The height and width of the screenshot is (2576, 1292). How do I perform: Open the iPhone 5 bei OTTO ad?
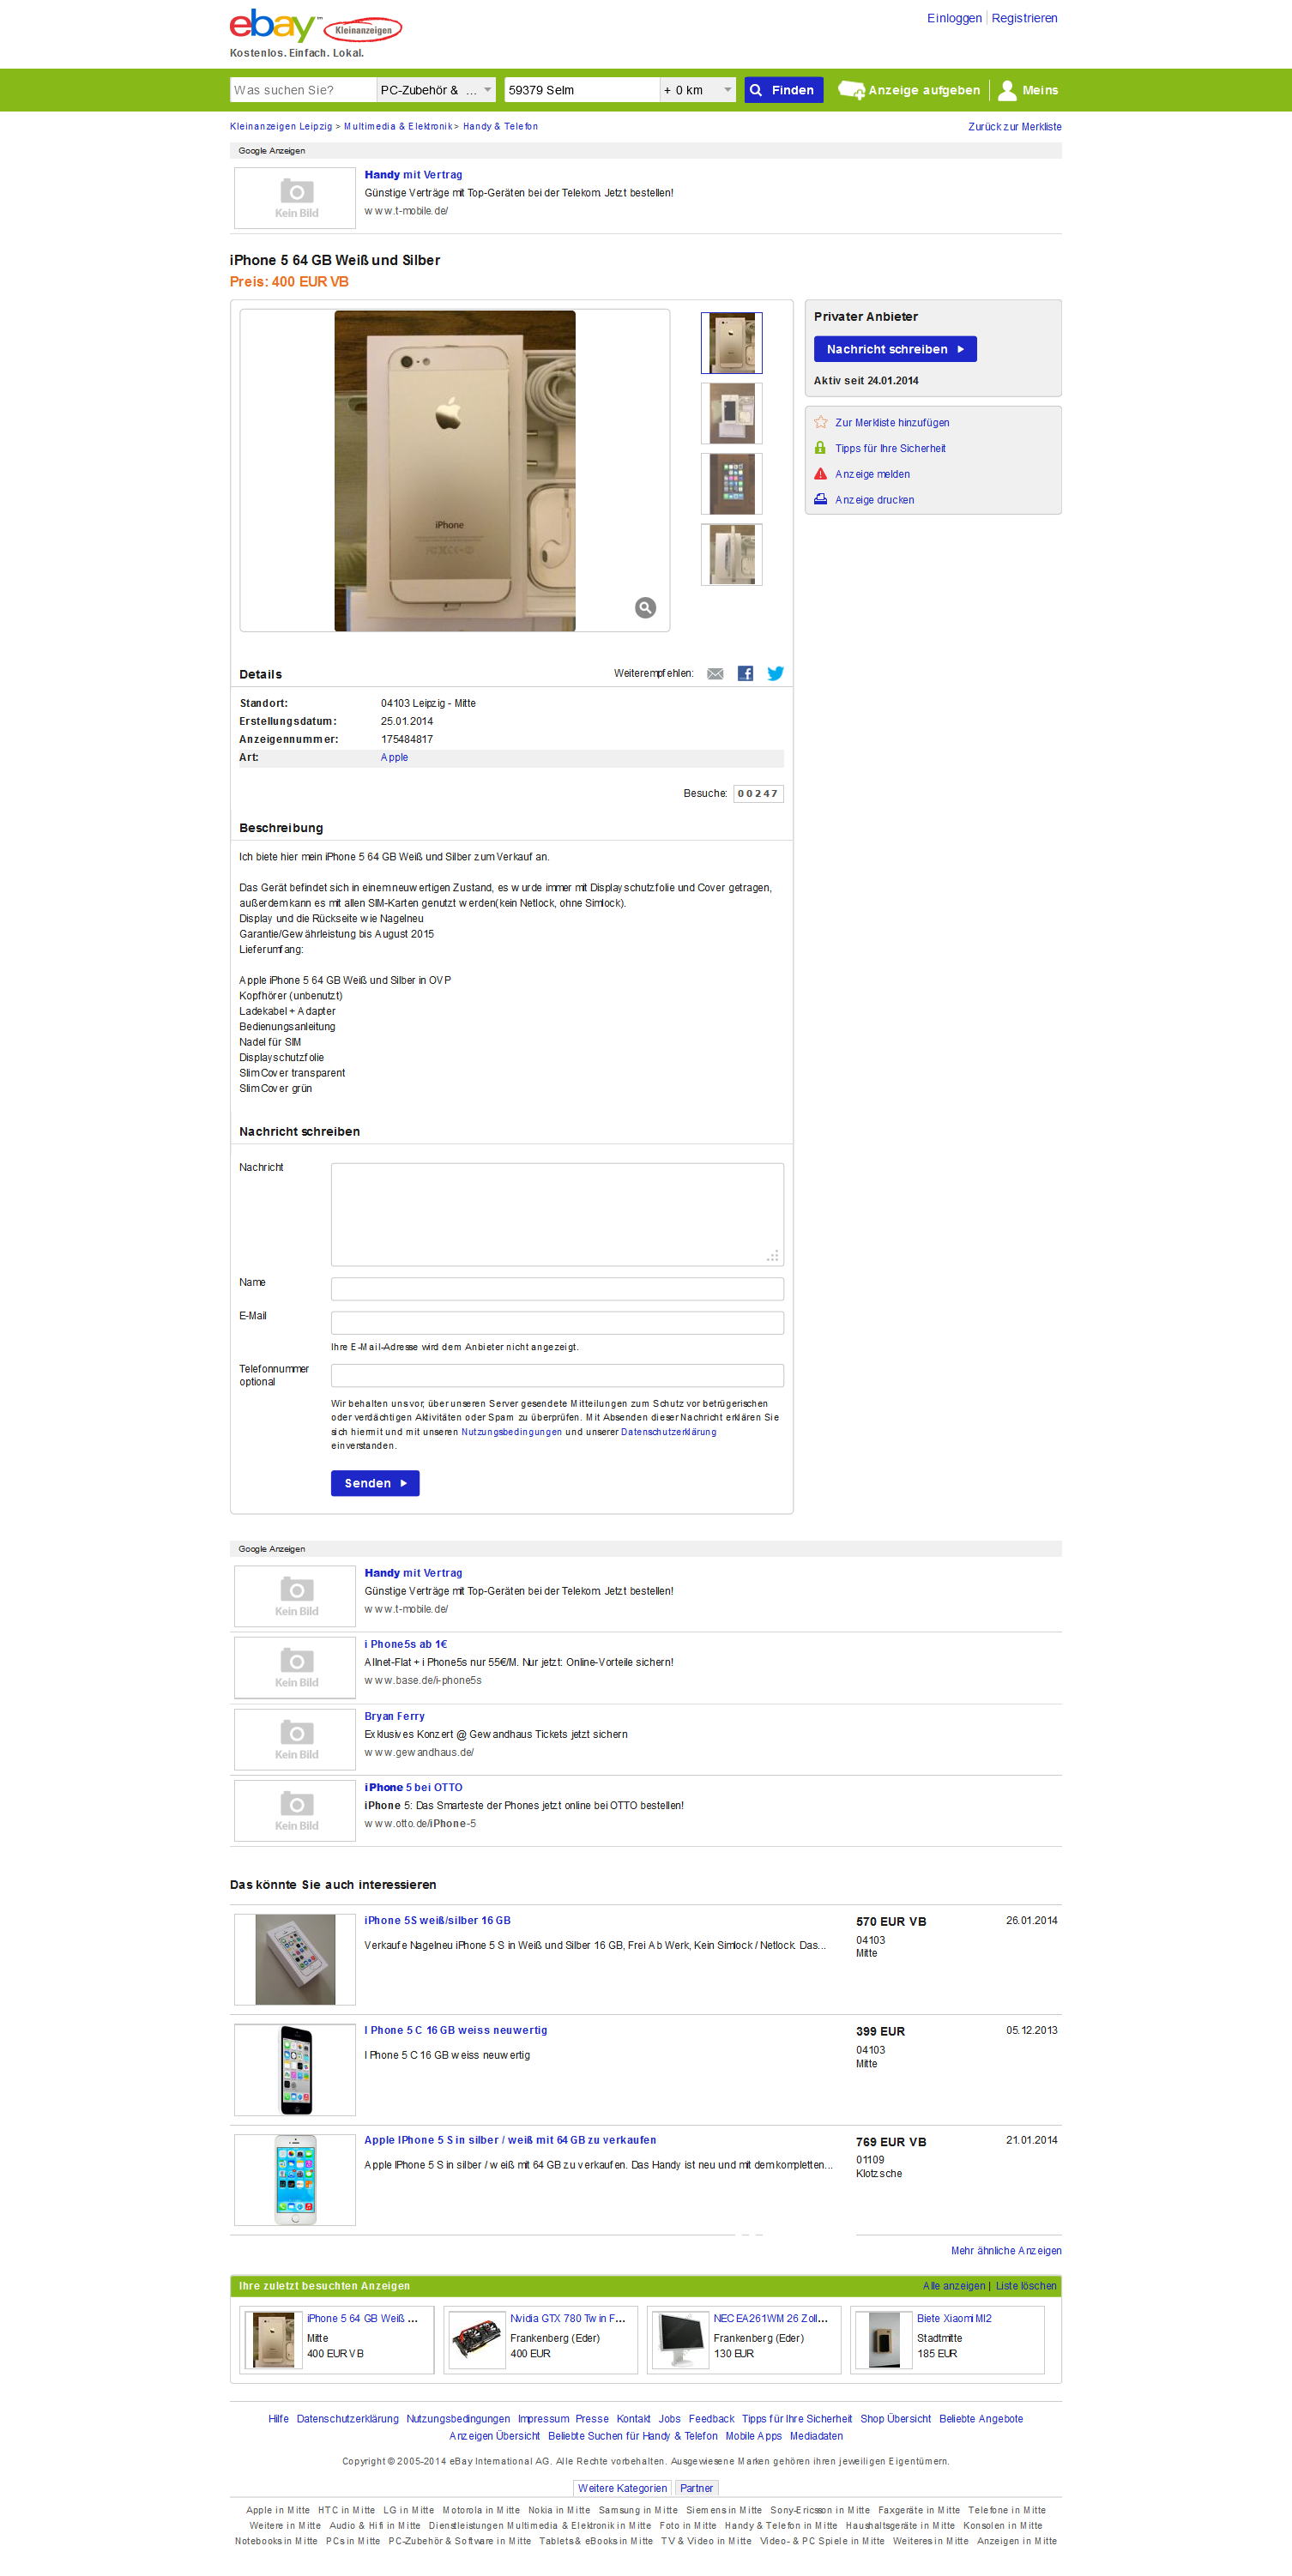pos(413,1787)
